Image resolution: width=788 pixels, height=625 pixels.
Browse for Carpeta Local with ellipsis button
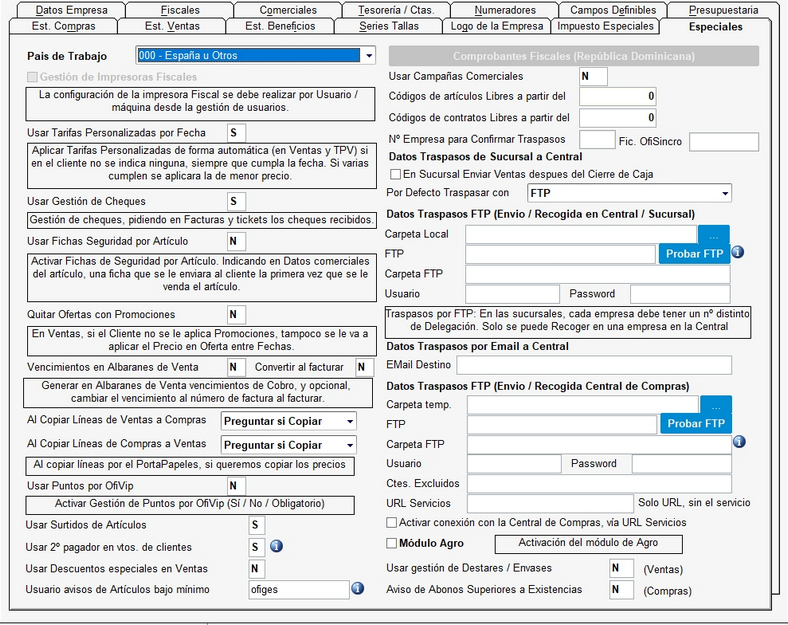714,235
